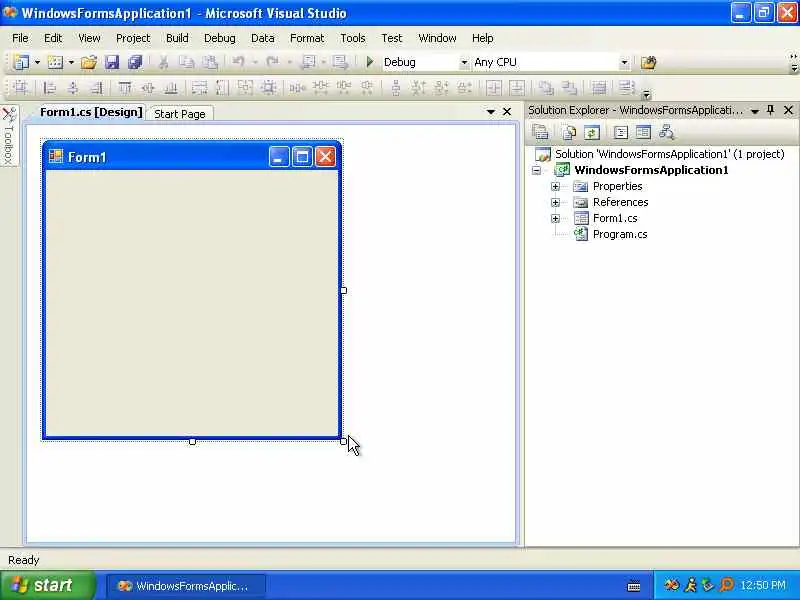
Task: Click the Align Tops layout icon
Action: pyautogui.click(x=124, y=88)
